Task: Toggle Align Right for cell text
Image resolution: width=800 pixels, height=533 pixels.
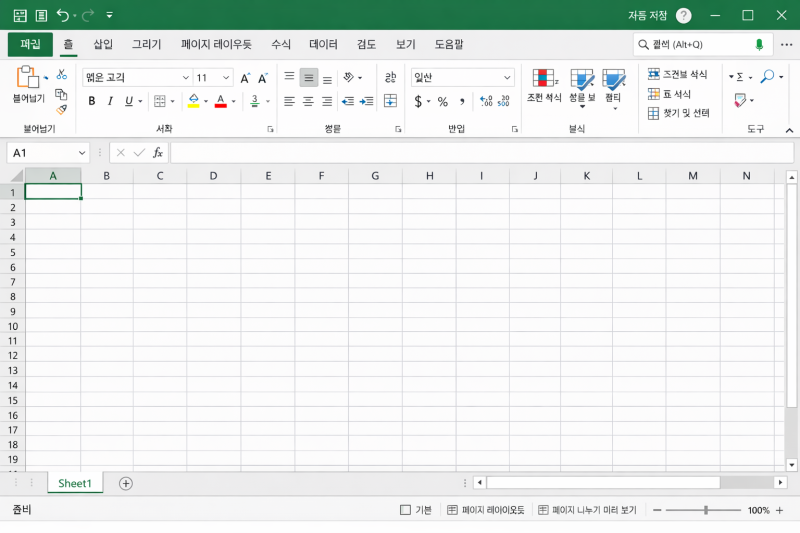Action: tap(327, 101)
